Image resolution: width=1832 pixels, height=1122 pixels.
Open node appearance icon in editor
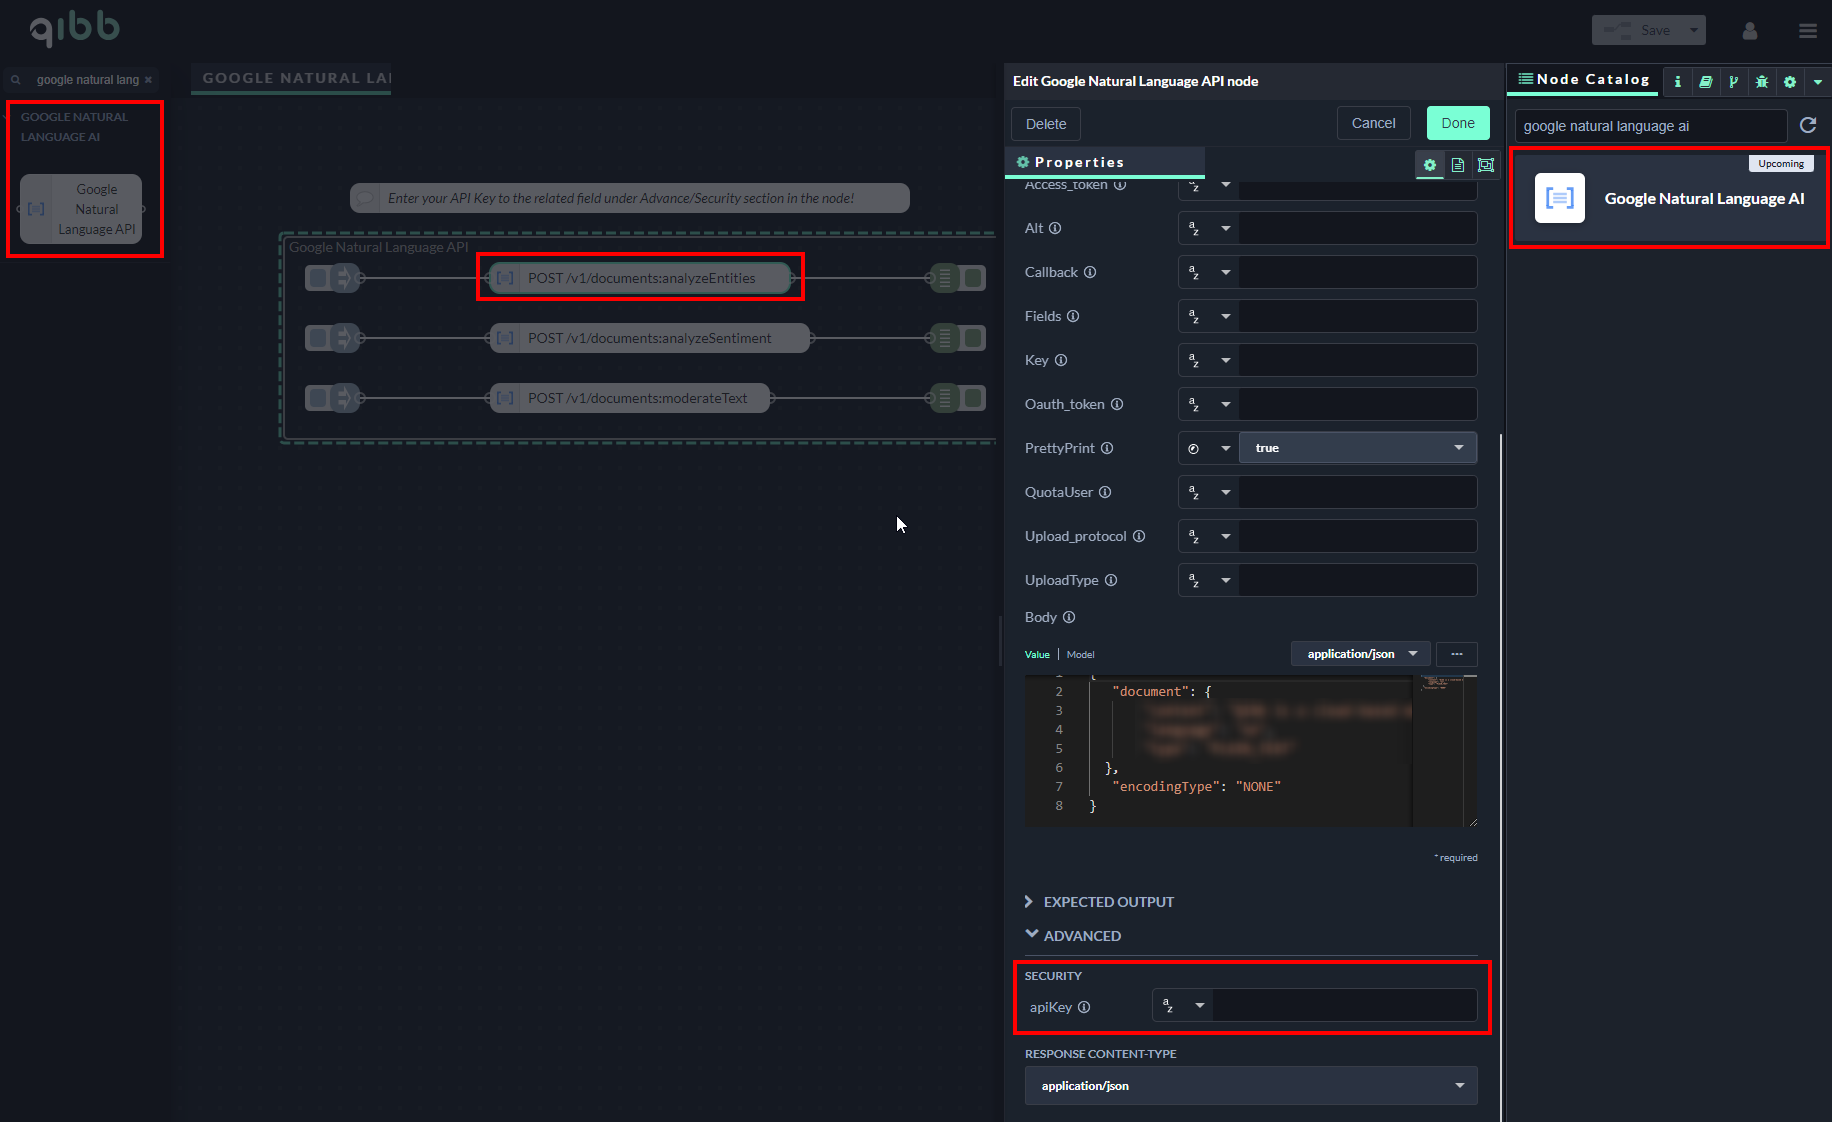coord(1486,165)
